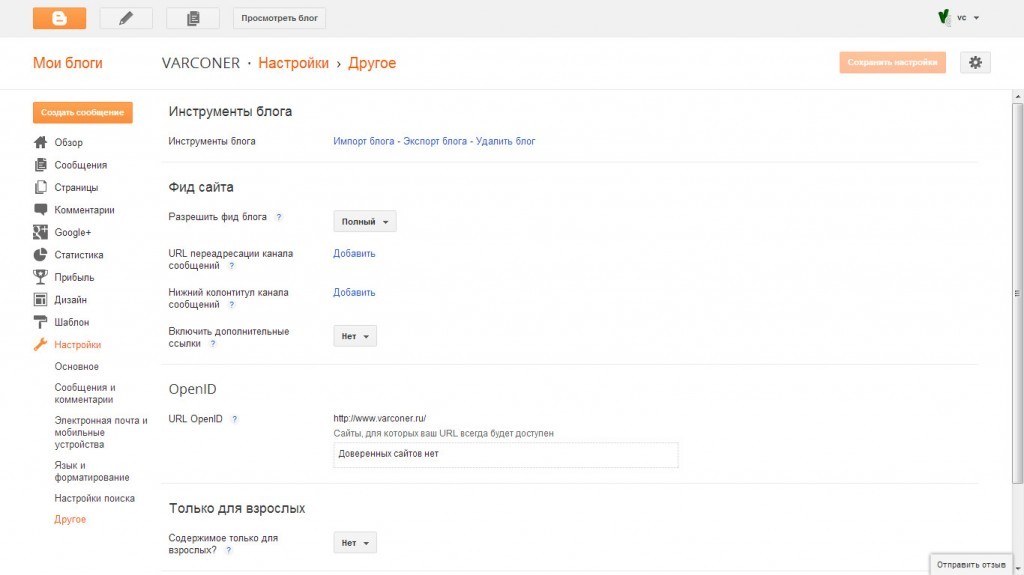The image size is (1024, 575).
Task: Open the vc account dropdown arrow
Action: pos(976,18)
